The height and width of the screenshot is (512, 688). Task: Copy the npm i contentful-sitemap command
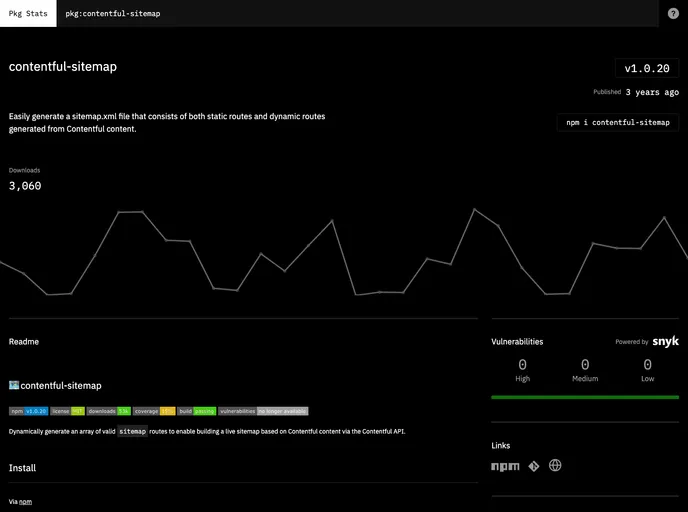pos(618,122)
